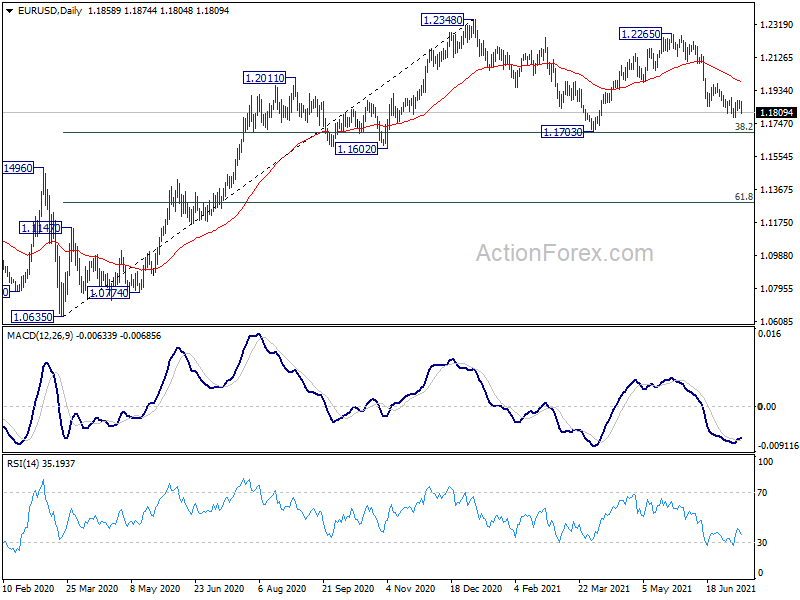Select the 14960 price label

[x=18, y=168]
